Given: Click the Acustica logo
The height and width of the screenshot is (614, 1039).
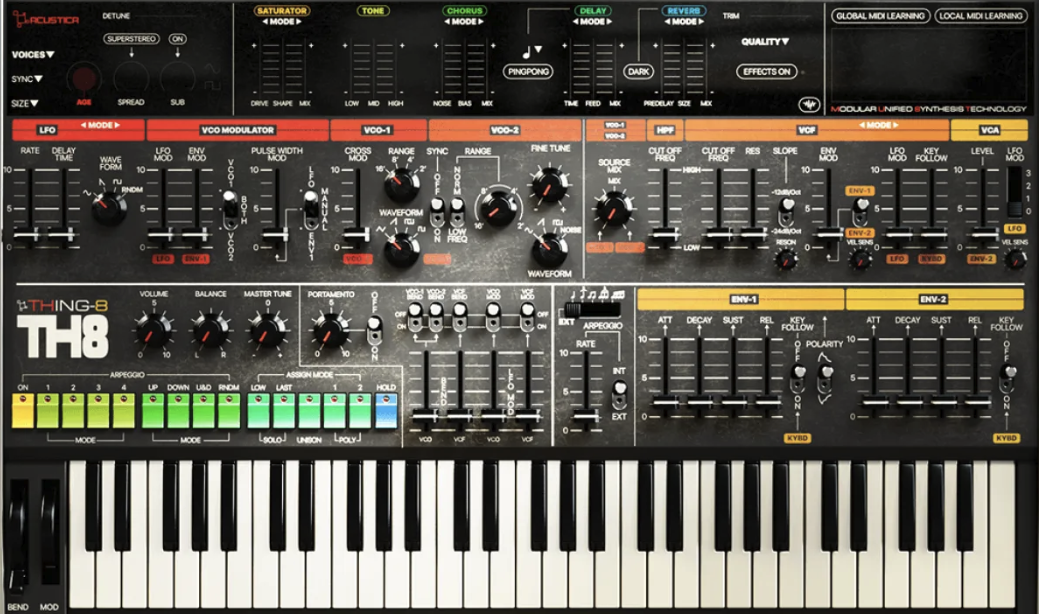Looking at the screenshot, I should [45, 18].
